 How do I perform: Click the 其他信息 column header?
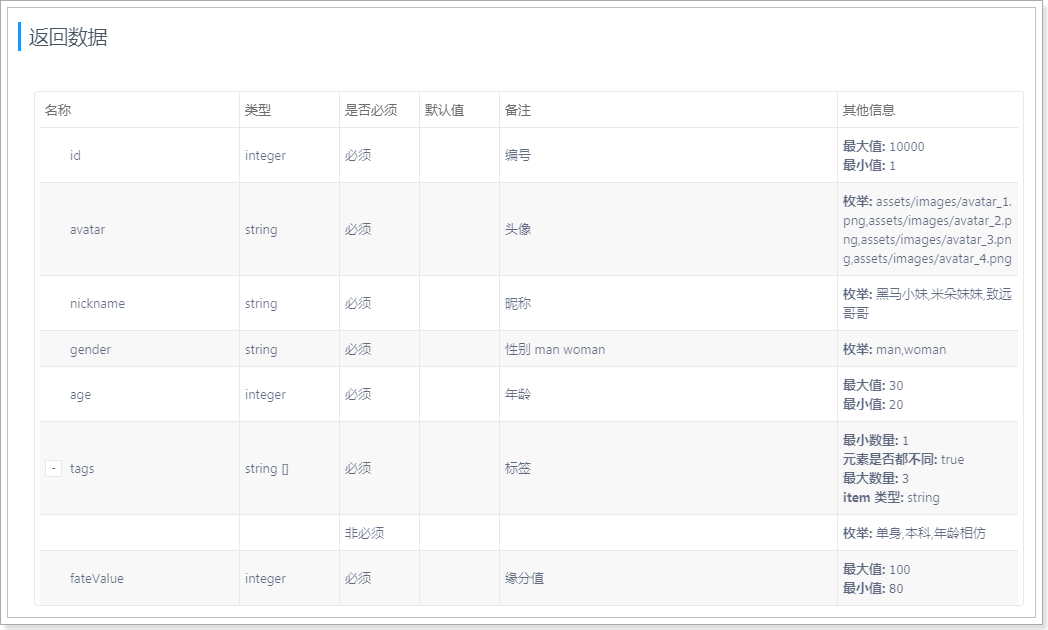(869, 110)
